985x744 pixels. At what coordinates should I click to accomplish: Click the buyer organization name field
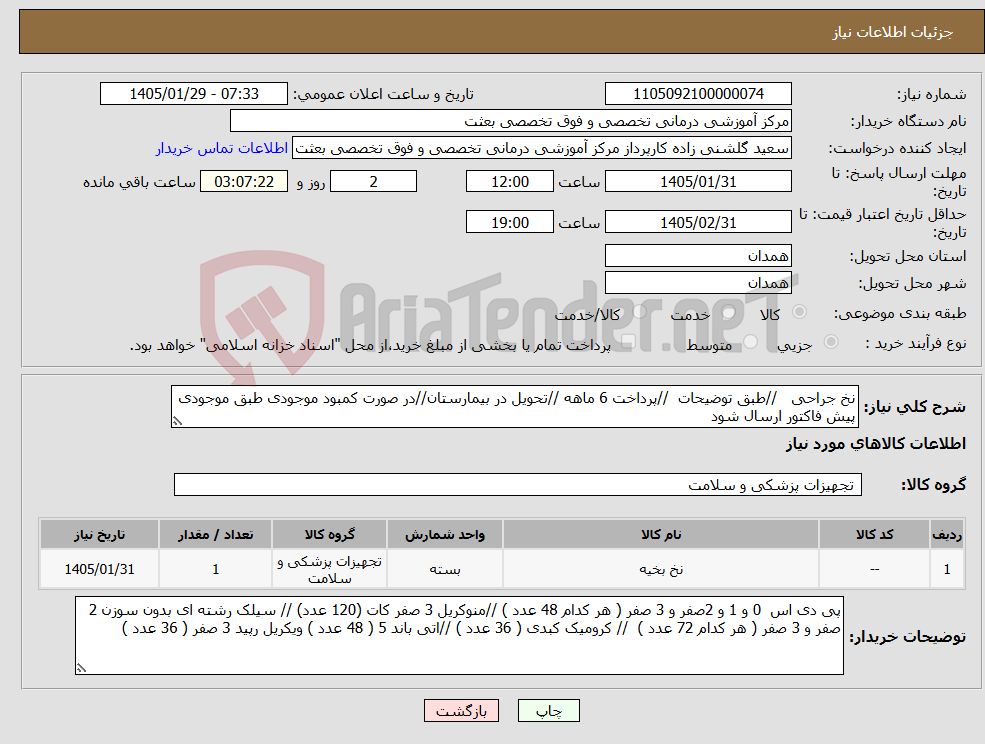tap(511, 121)
